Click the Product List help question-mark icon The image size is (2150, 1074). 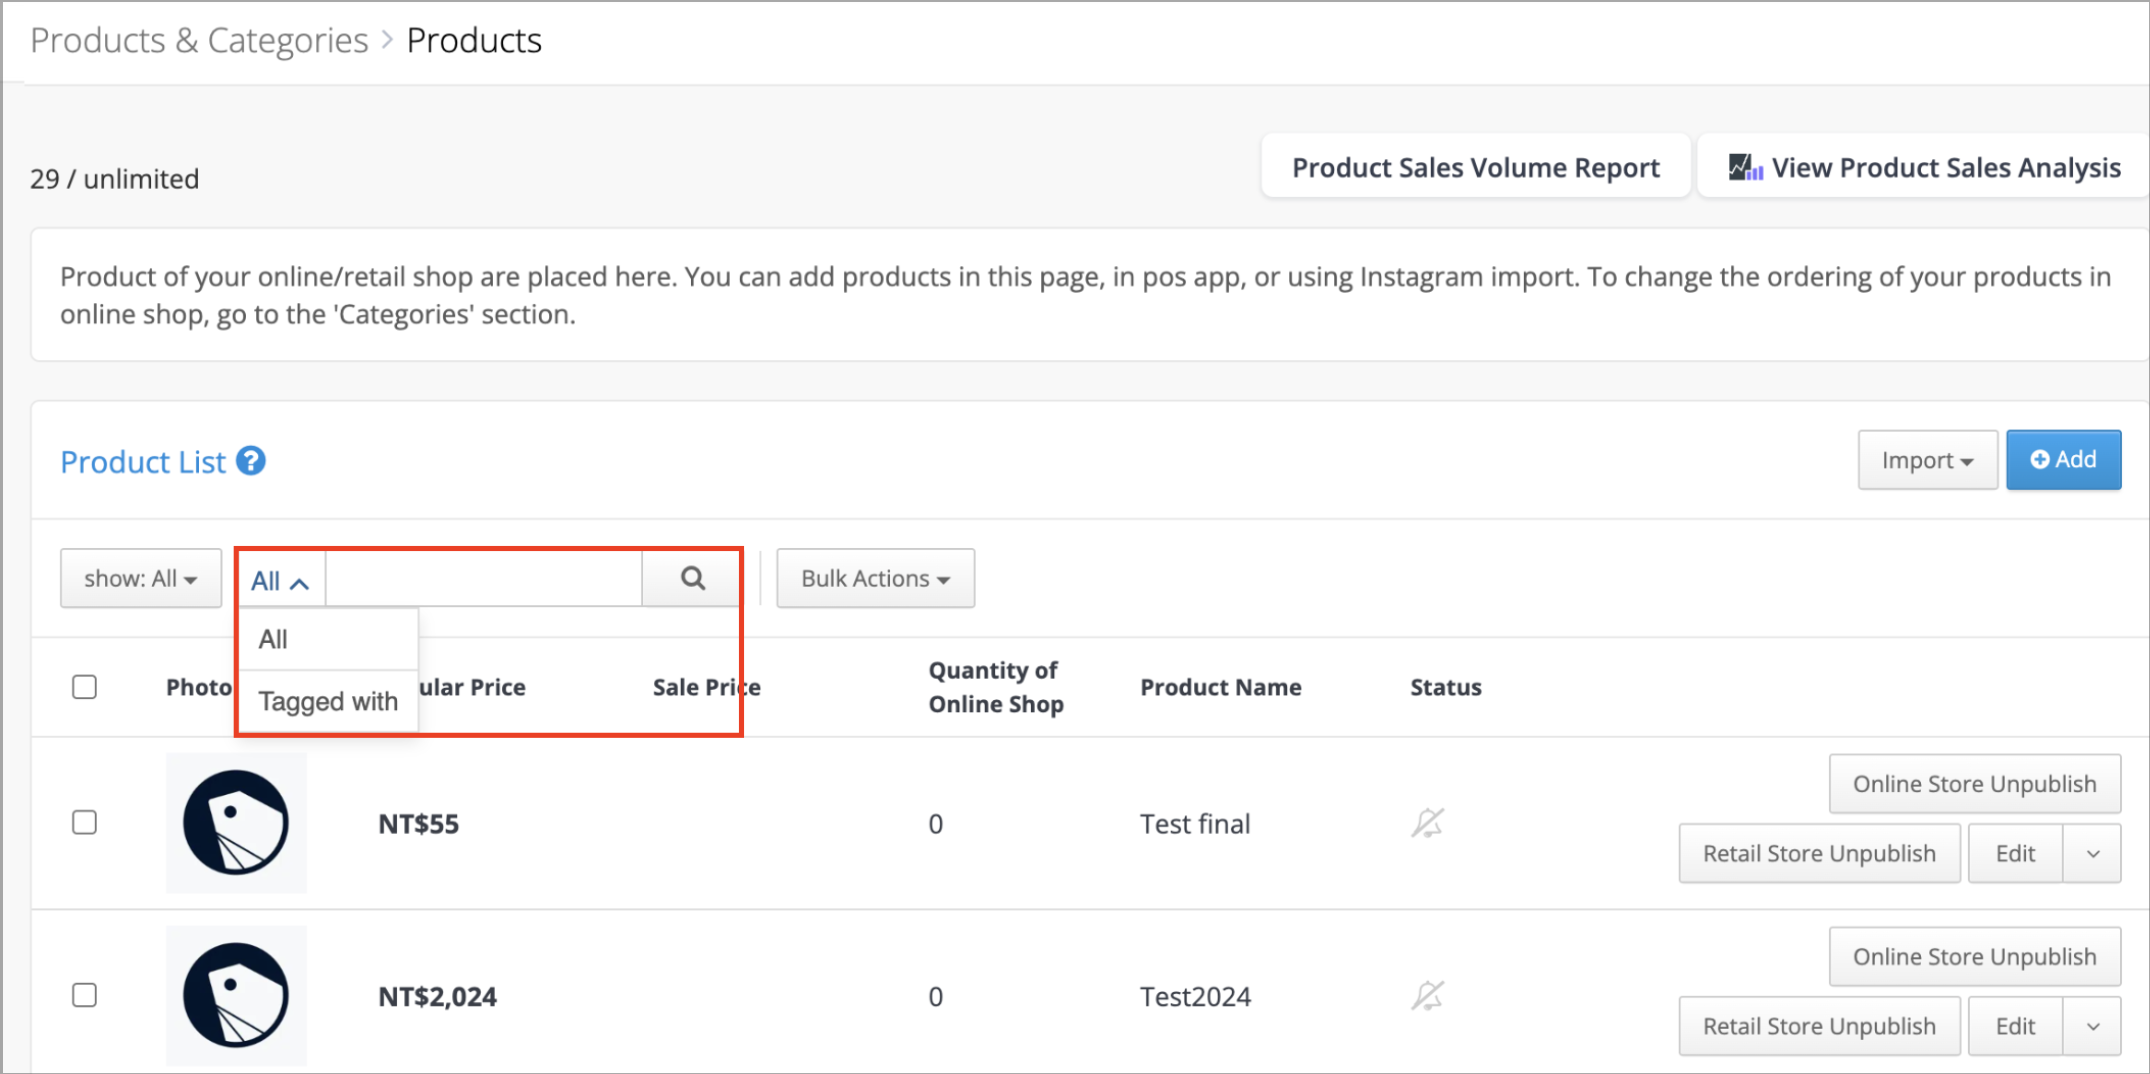(251, 461)
